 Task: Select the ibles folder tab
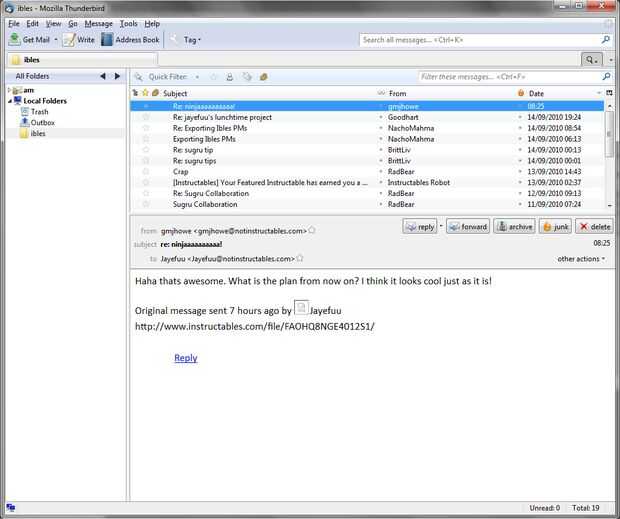pyautogui.click(x=82, y=60)
